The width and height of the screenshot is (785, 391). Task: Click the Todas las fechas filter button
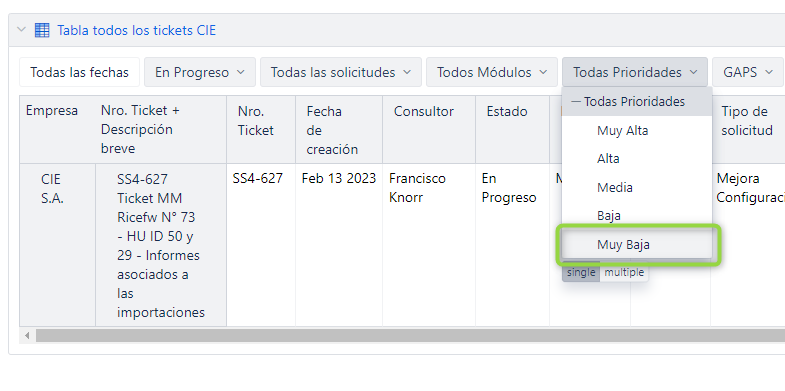79,72
